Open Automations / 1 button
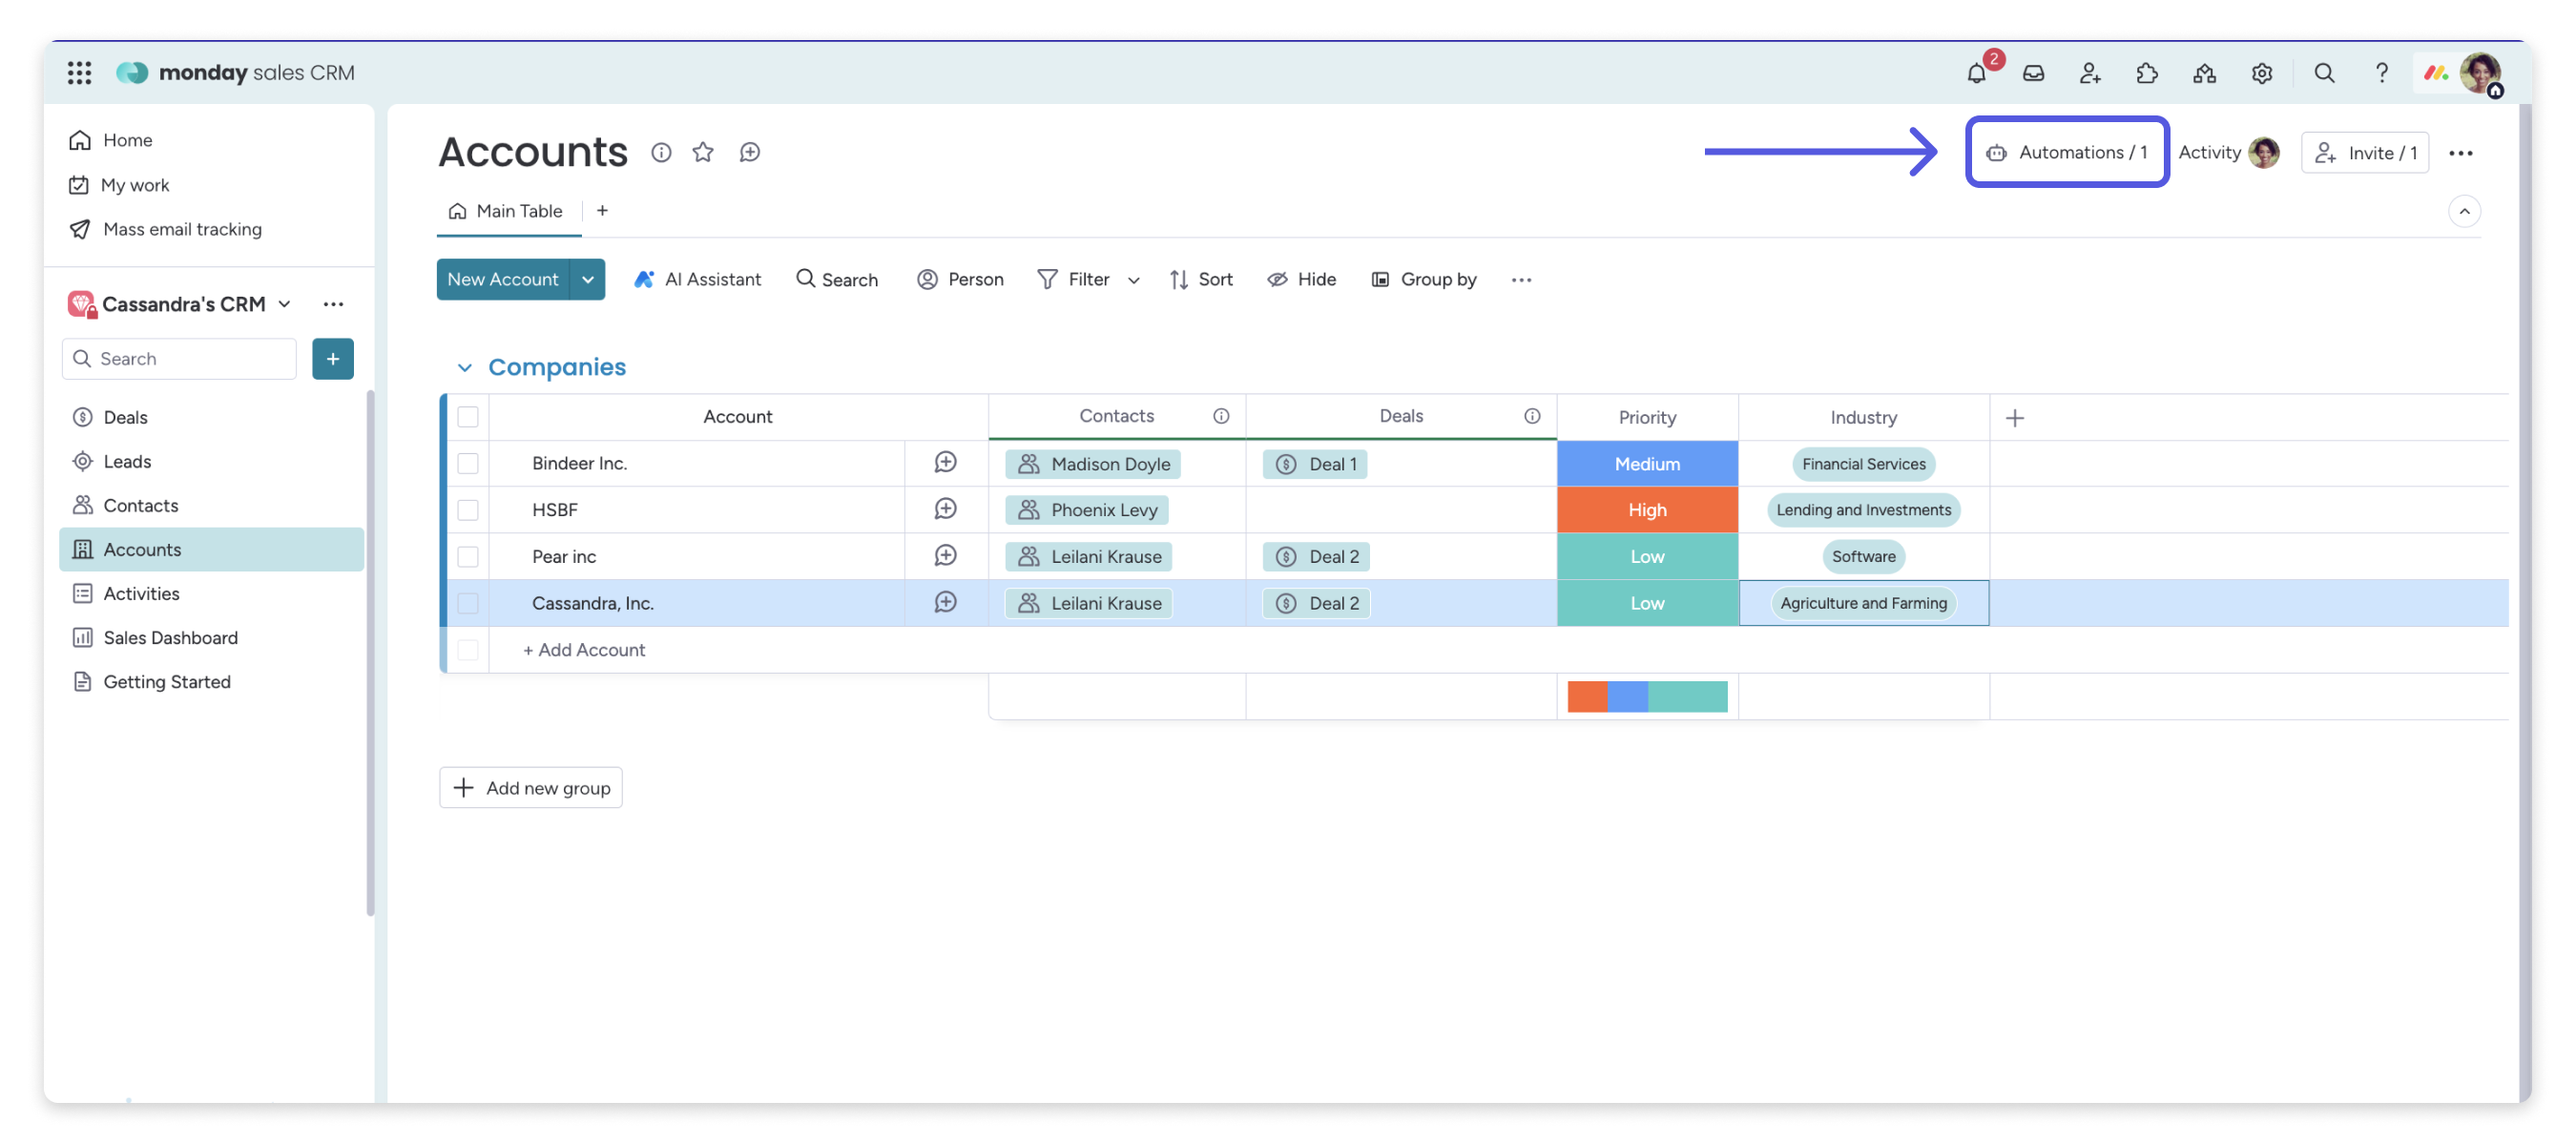 coord(2067,153)
